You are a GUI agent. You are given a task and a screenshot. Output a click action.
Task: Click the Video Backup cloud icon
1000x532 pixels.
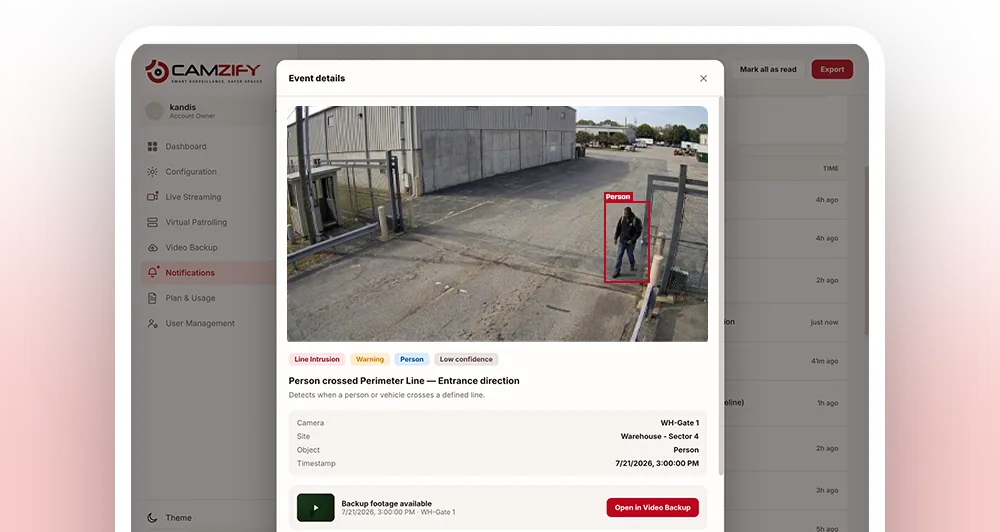pos(152,248)
